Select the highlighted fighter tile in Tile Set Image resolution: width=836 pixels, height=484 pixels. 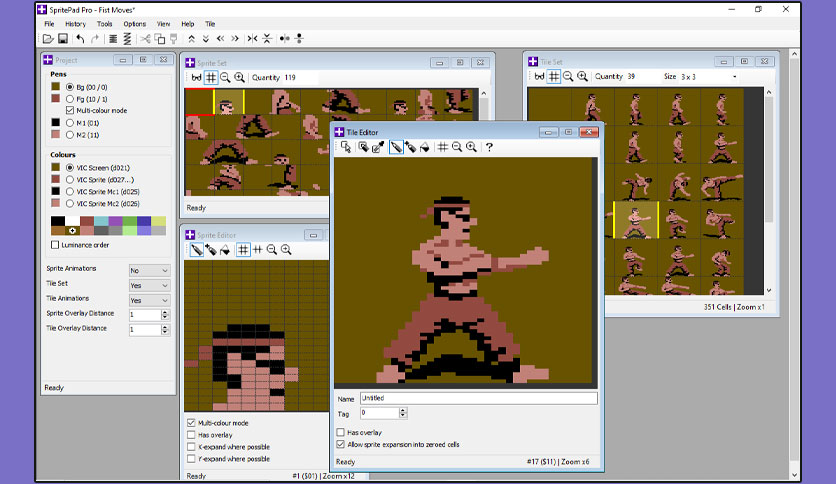(x=636, y=220)
